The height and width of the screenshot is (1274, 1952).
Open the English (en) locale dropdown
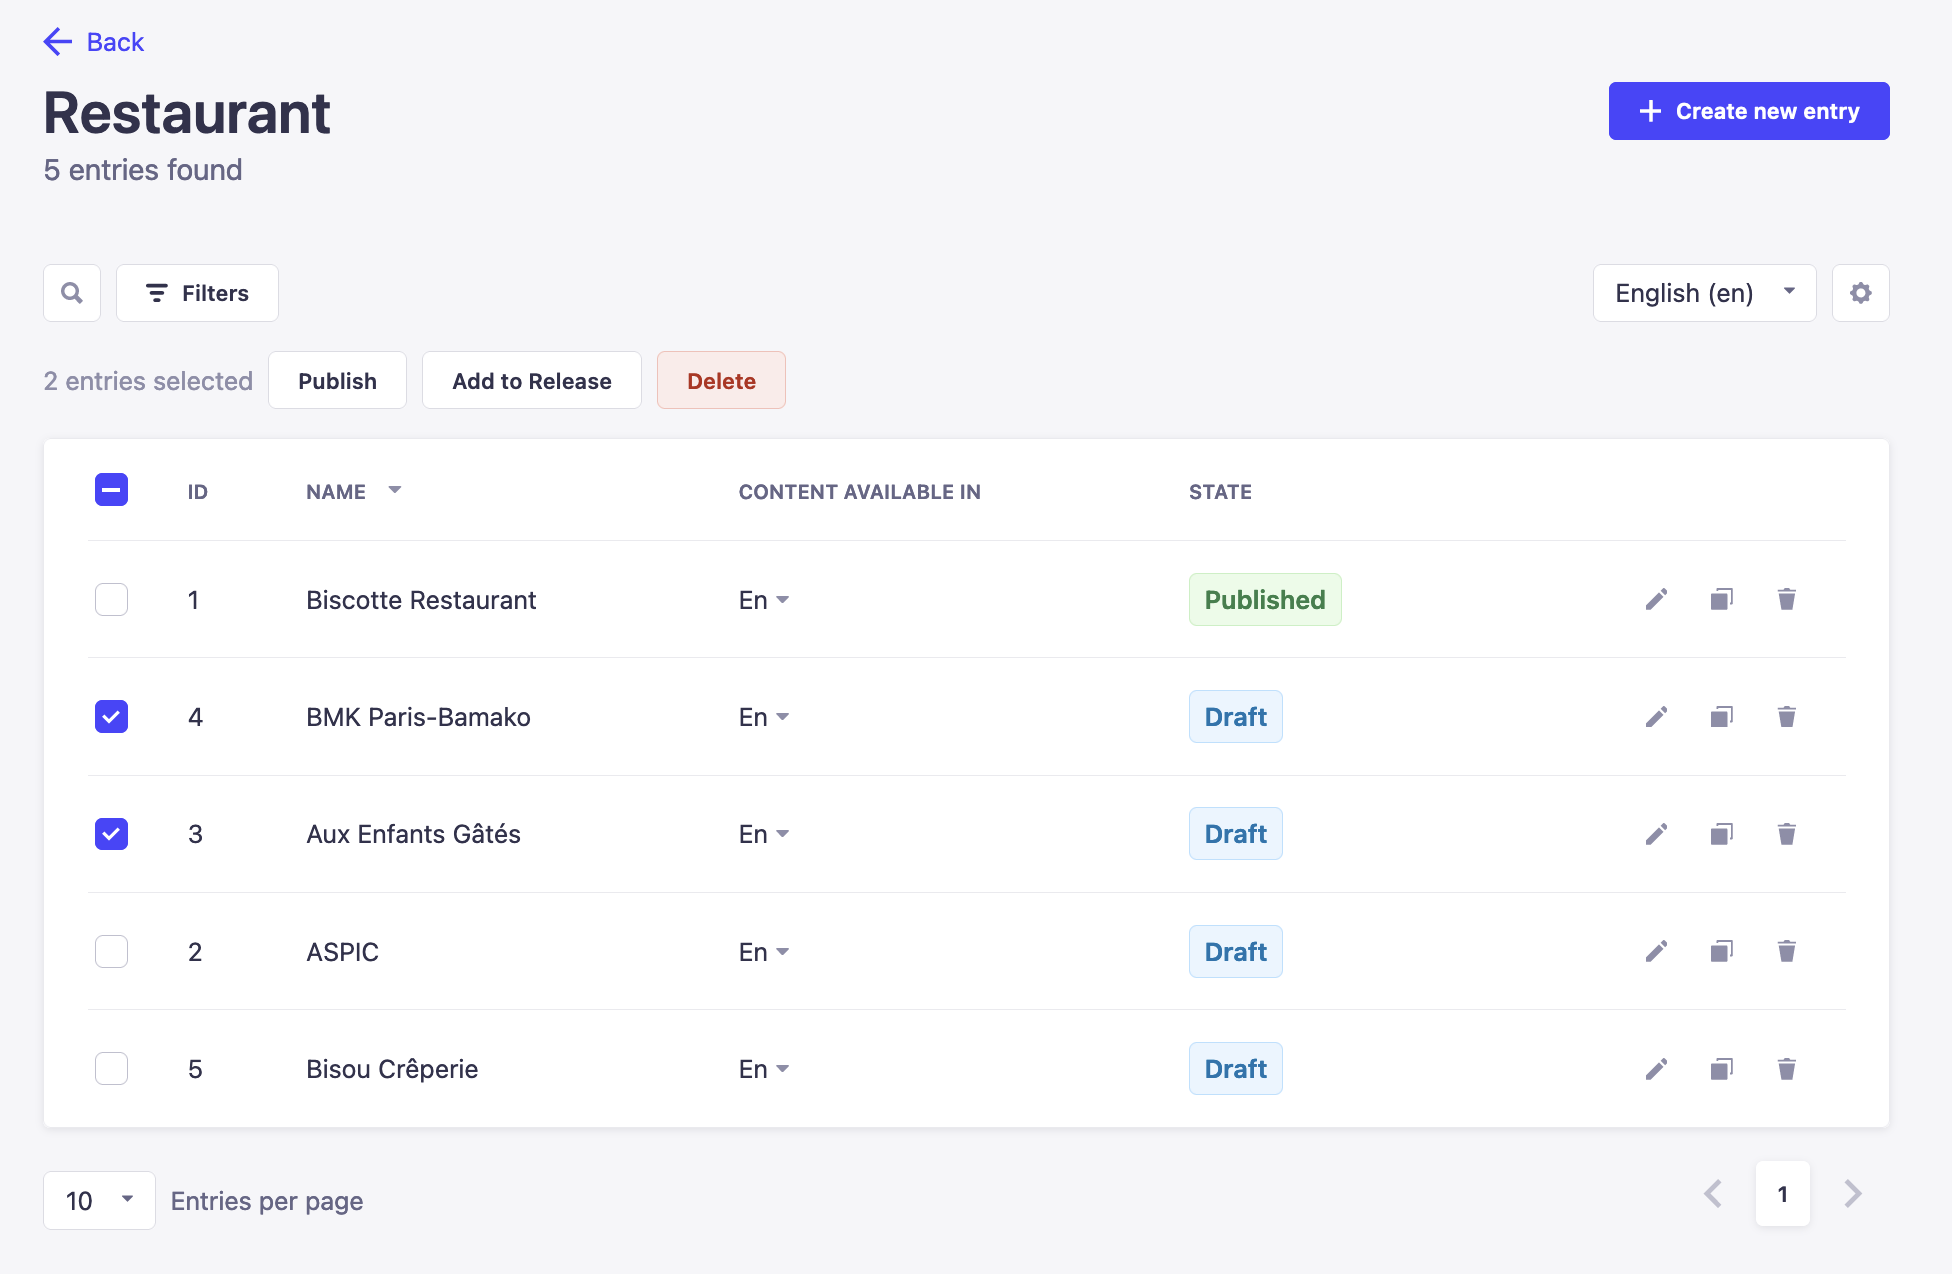pos(1704,292)
